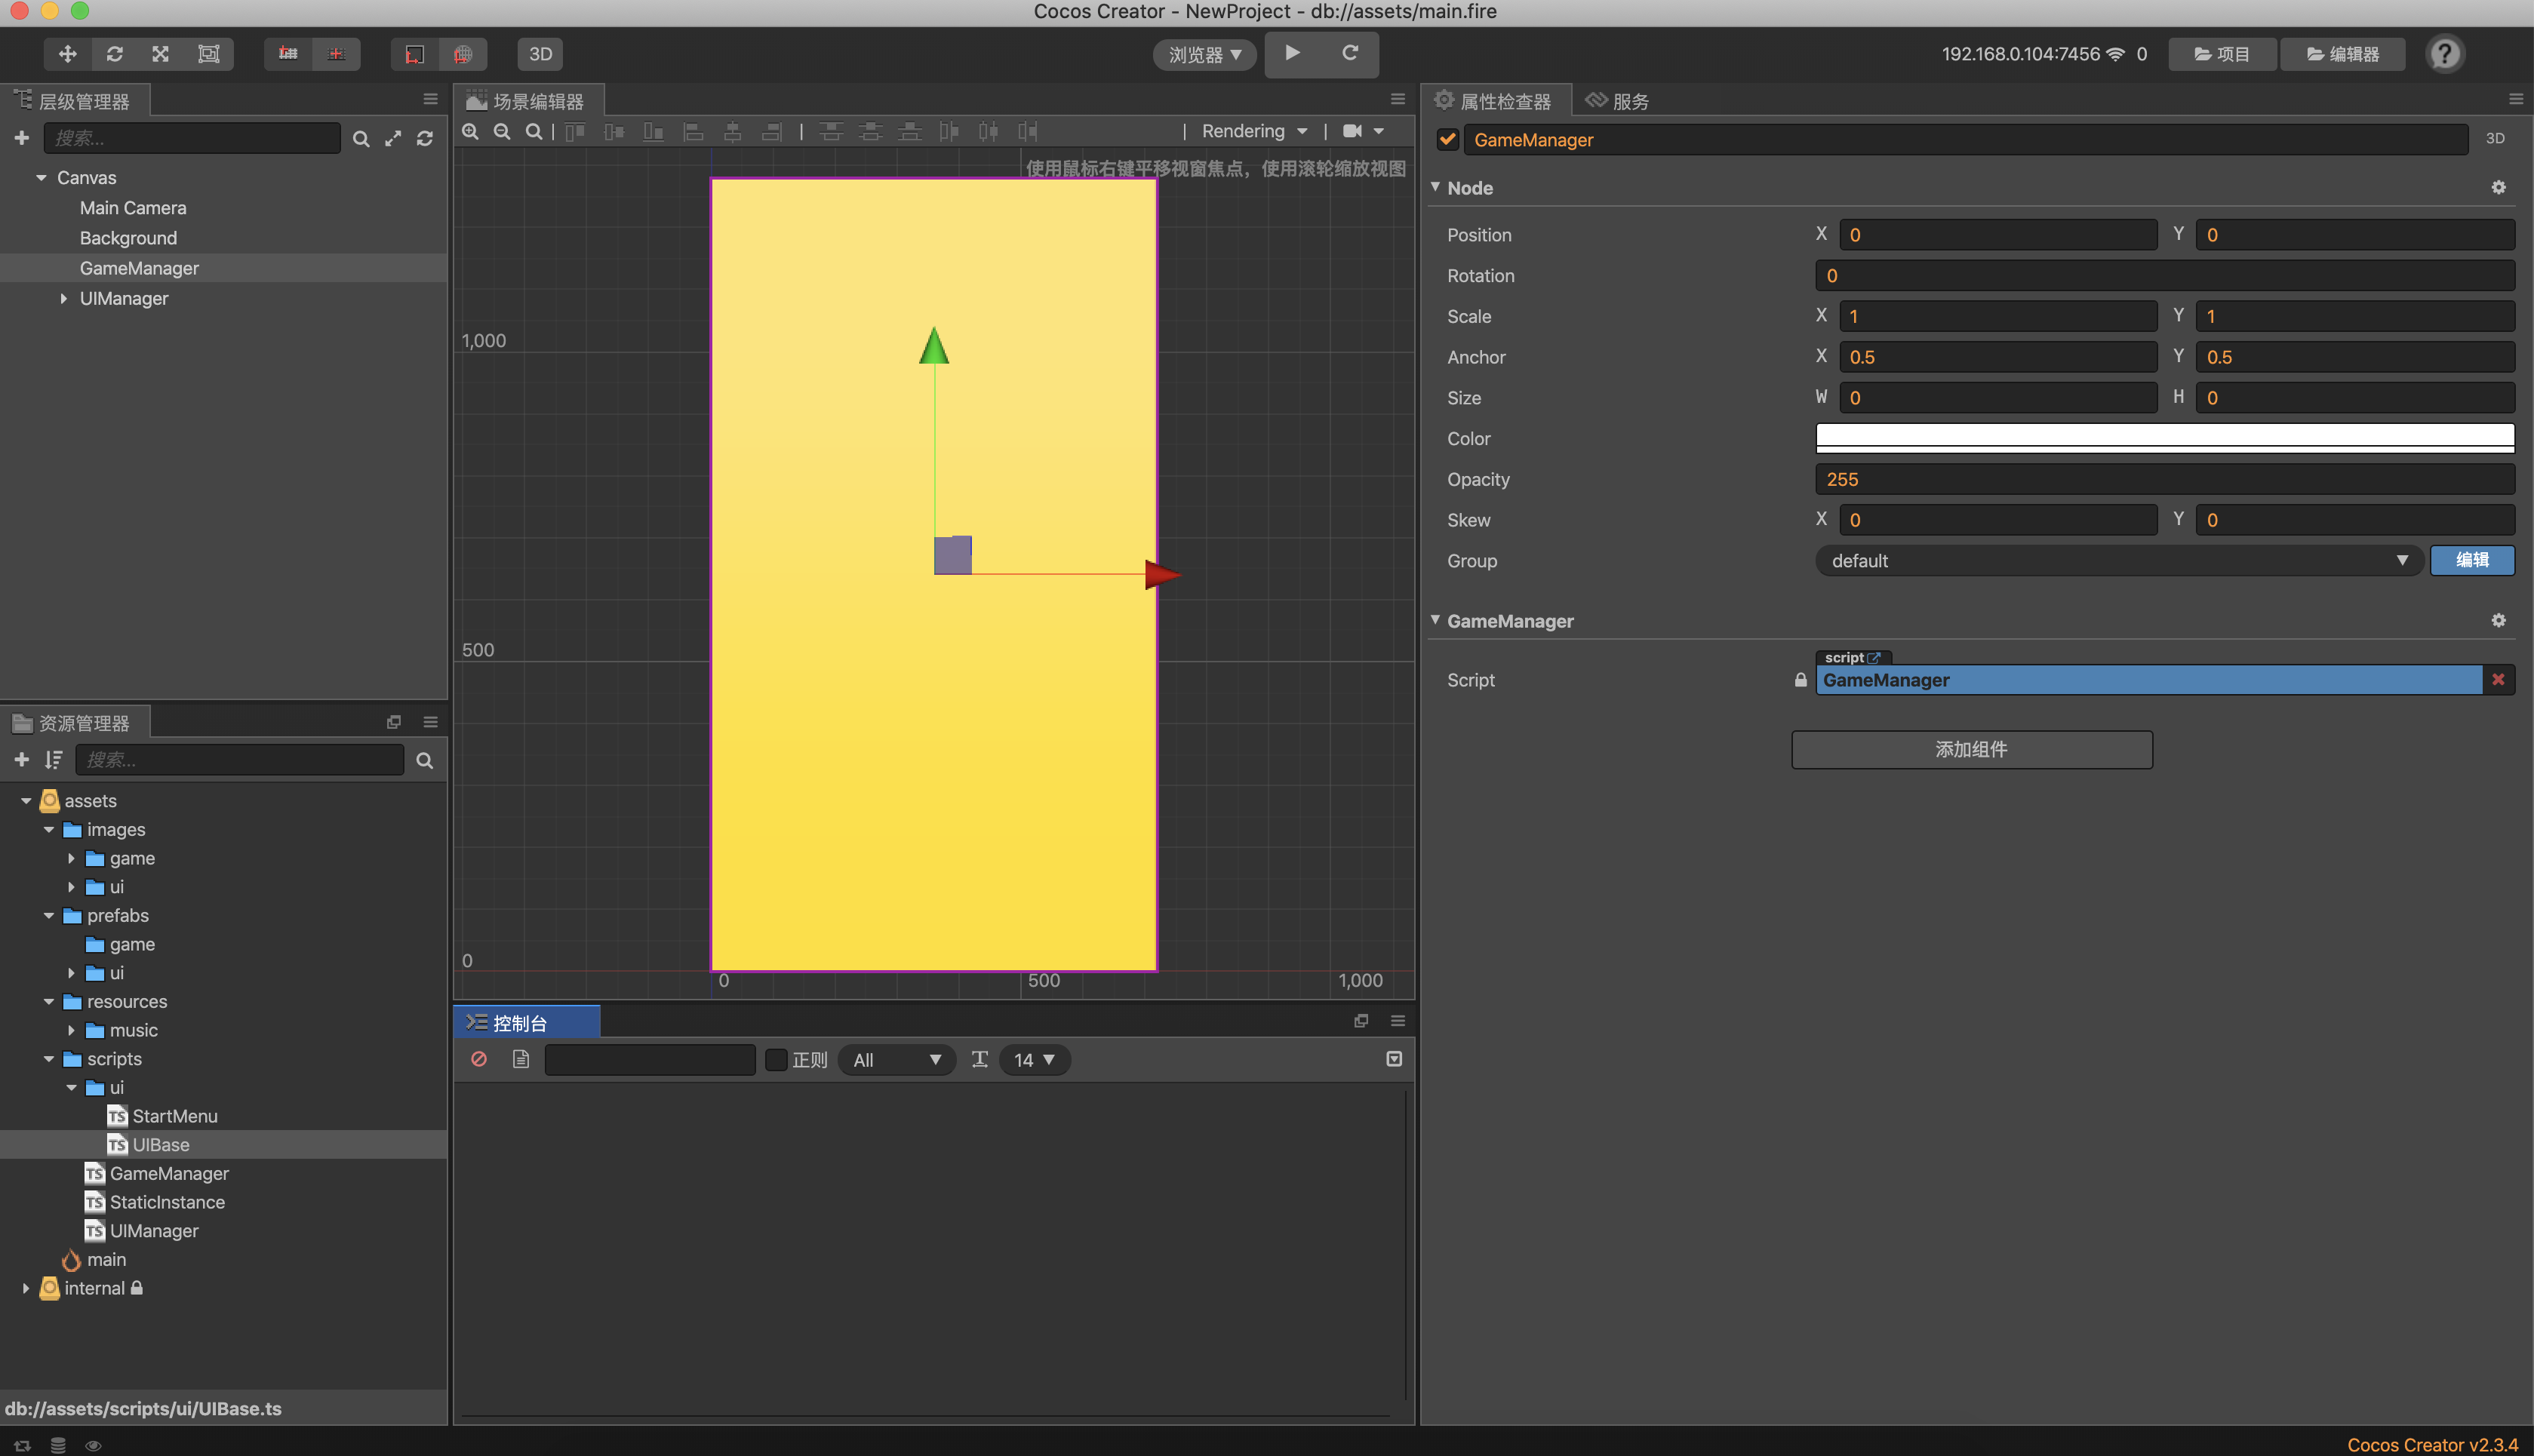Select the Properties inspector tab
This screenshot has width=2534, height=1456.
pos(1494,101)
